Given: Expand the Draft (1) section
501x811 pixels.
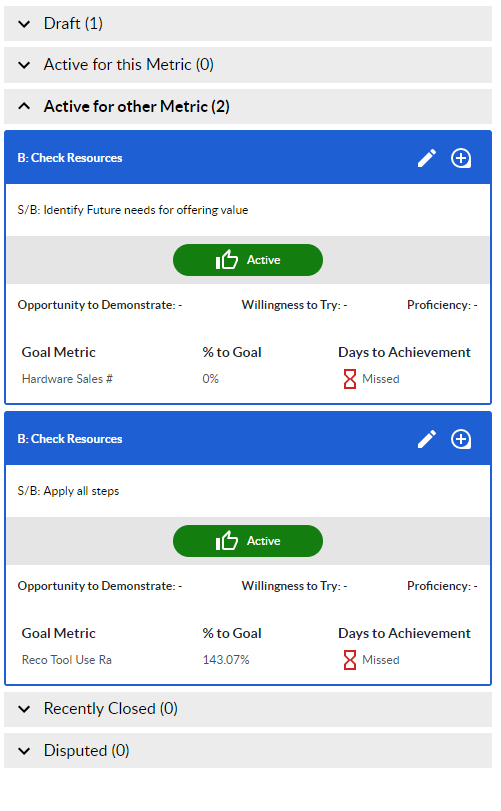Looking at the screenshot, I should click(248, 24).
